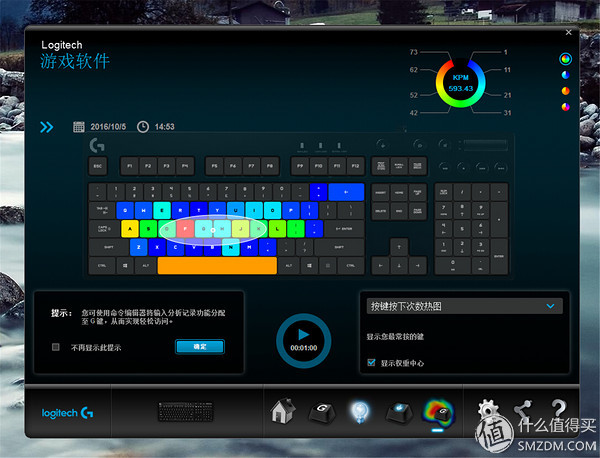Viewport: 600px width, 458px height.
Task: Click the KPM 593.43 color ring gauge
Action: coord(460,83)
